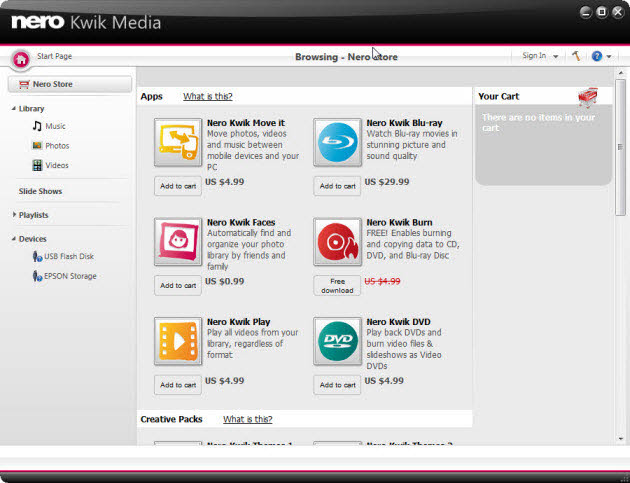The height and width of the screenshot is (483, 630).
Task: Click the shopping cart icon in Your Cart
Action: 588,98
